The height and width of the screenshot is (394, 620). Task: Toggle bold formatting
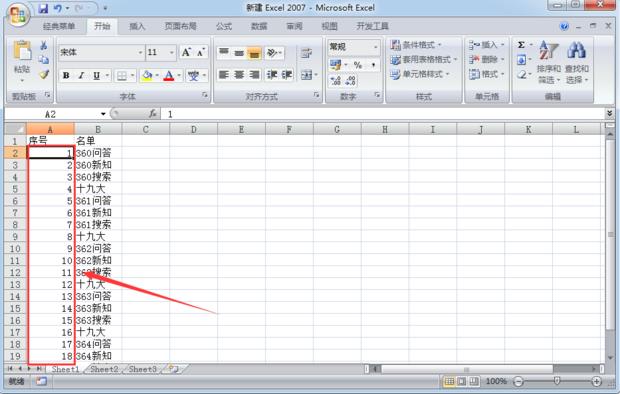66,75
